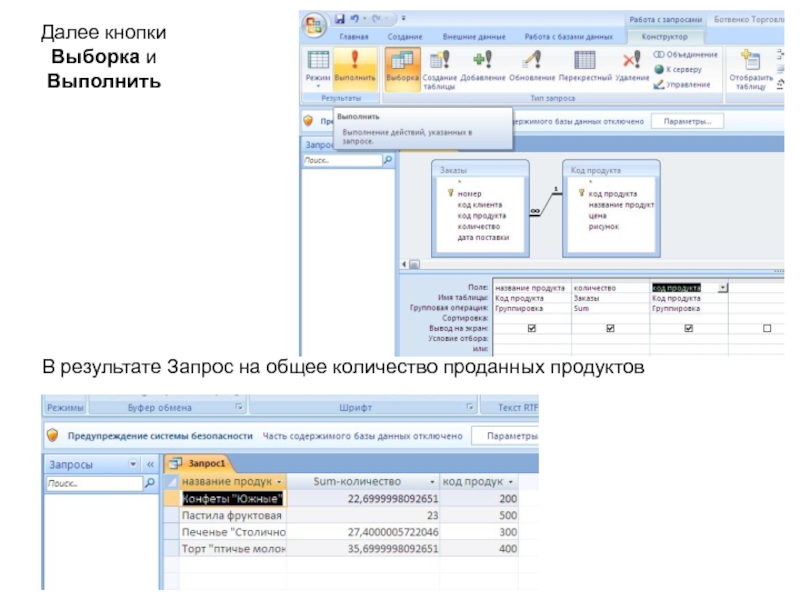Select цена field in Код продукта table

(597, 216)
